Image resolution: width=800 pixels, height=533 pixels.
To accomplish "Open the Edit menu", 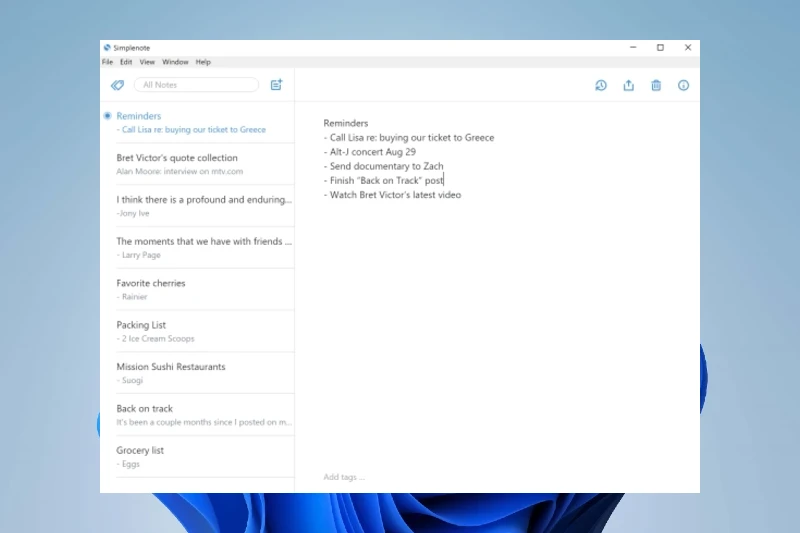I will (x=126, y=62).
